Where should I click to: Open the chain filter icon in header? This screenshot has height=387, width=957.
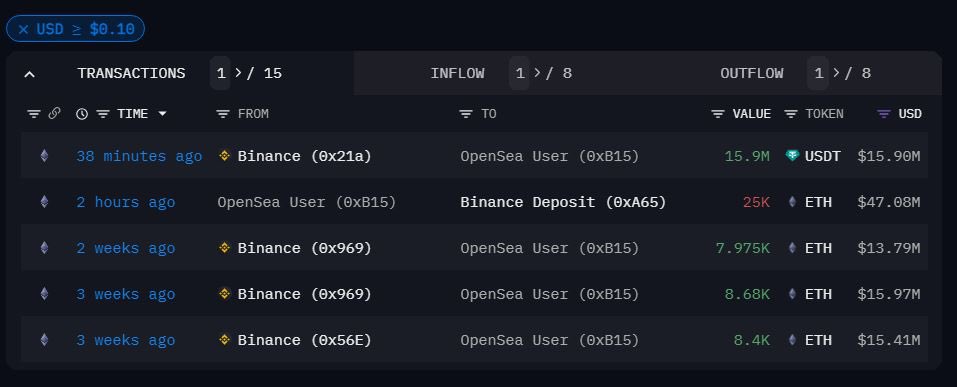point(34,114)
